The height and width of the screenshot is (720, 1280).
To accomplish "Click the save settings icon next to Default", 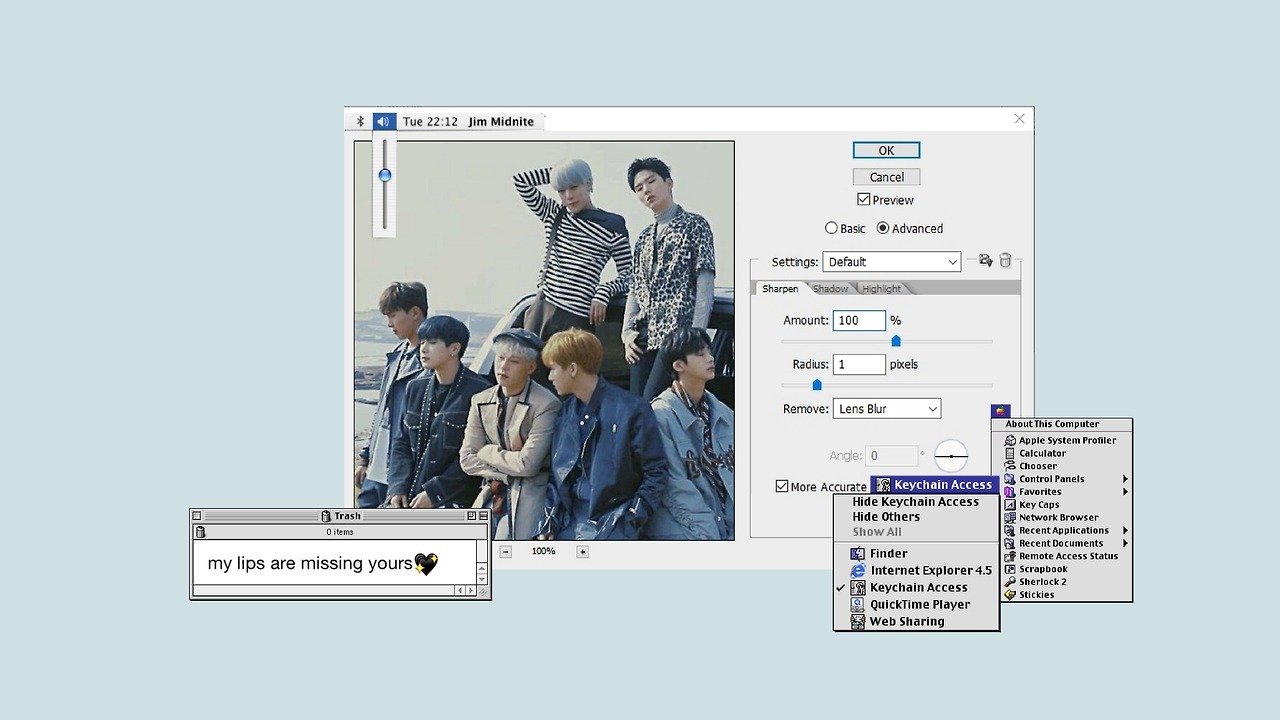I will [985, 261].
